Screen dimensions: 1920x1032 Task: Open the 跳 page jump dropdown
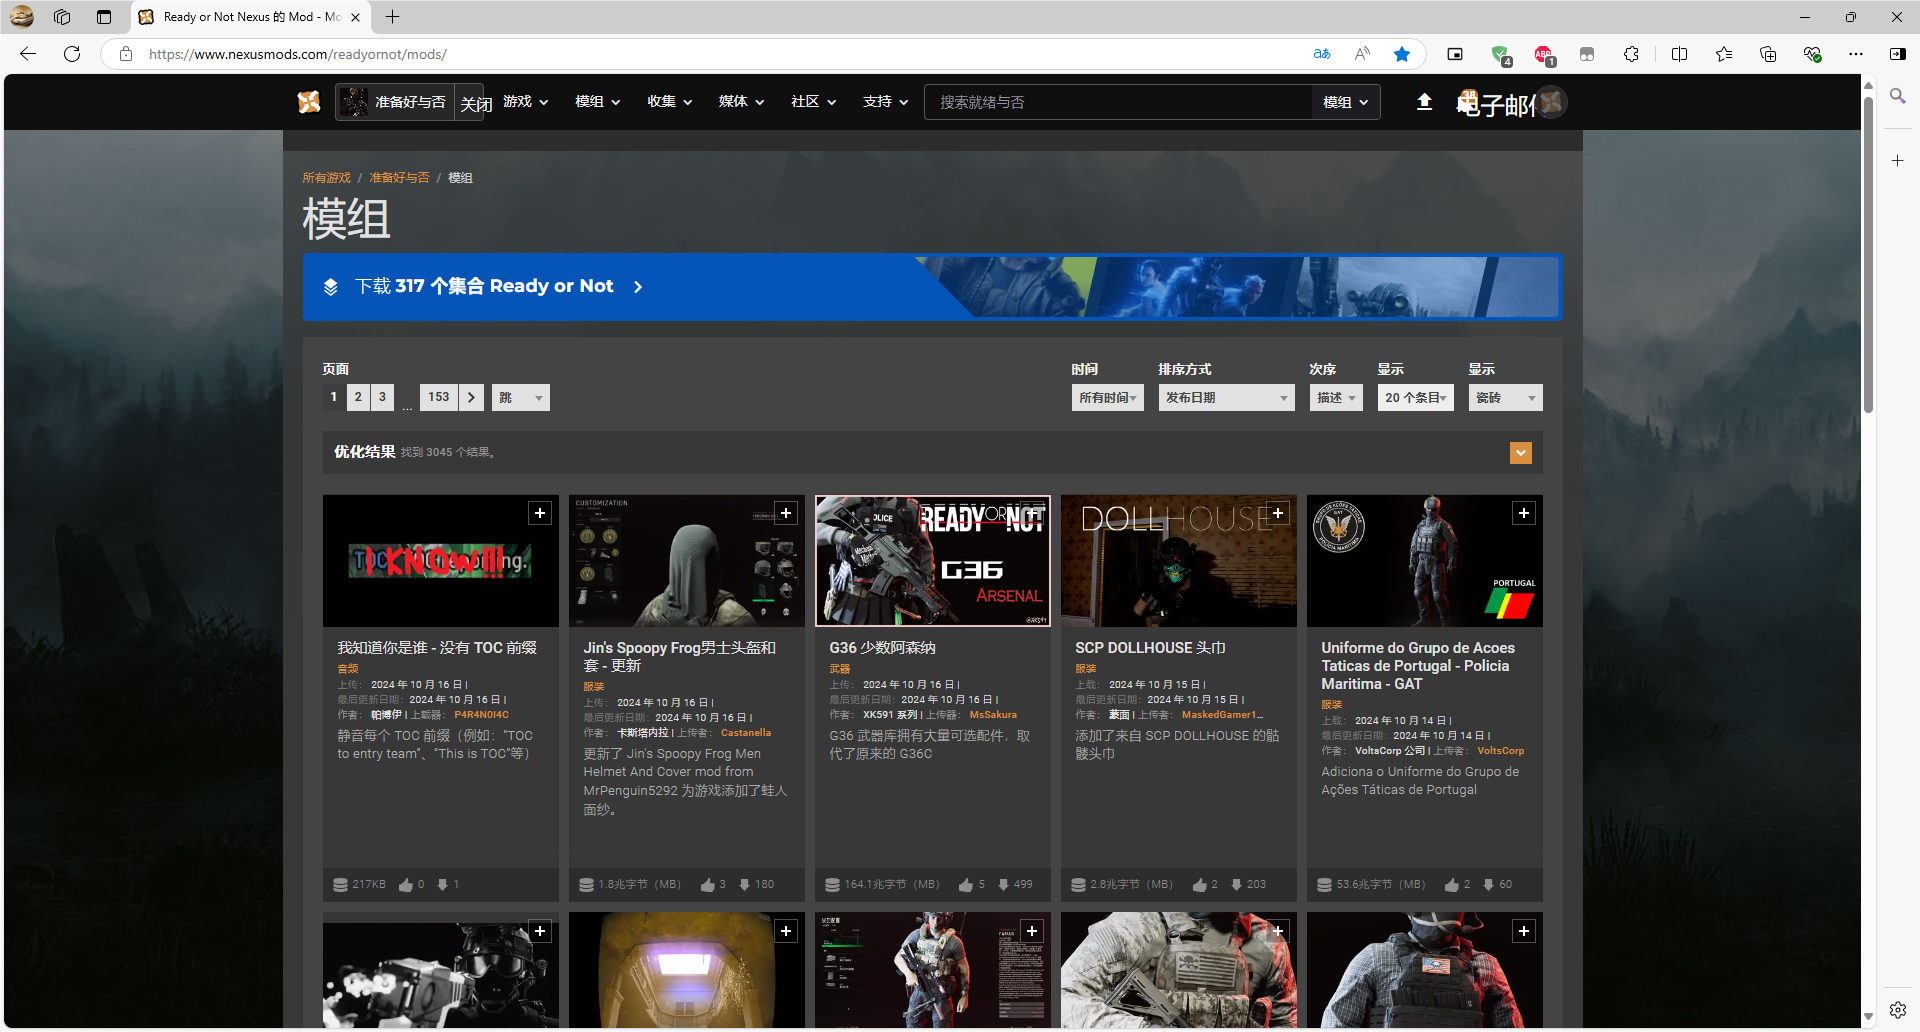[x=520, y=398]
